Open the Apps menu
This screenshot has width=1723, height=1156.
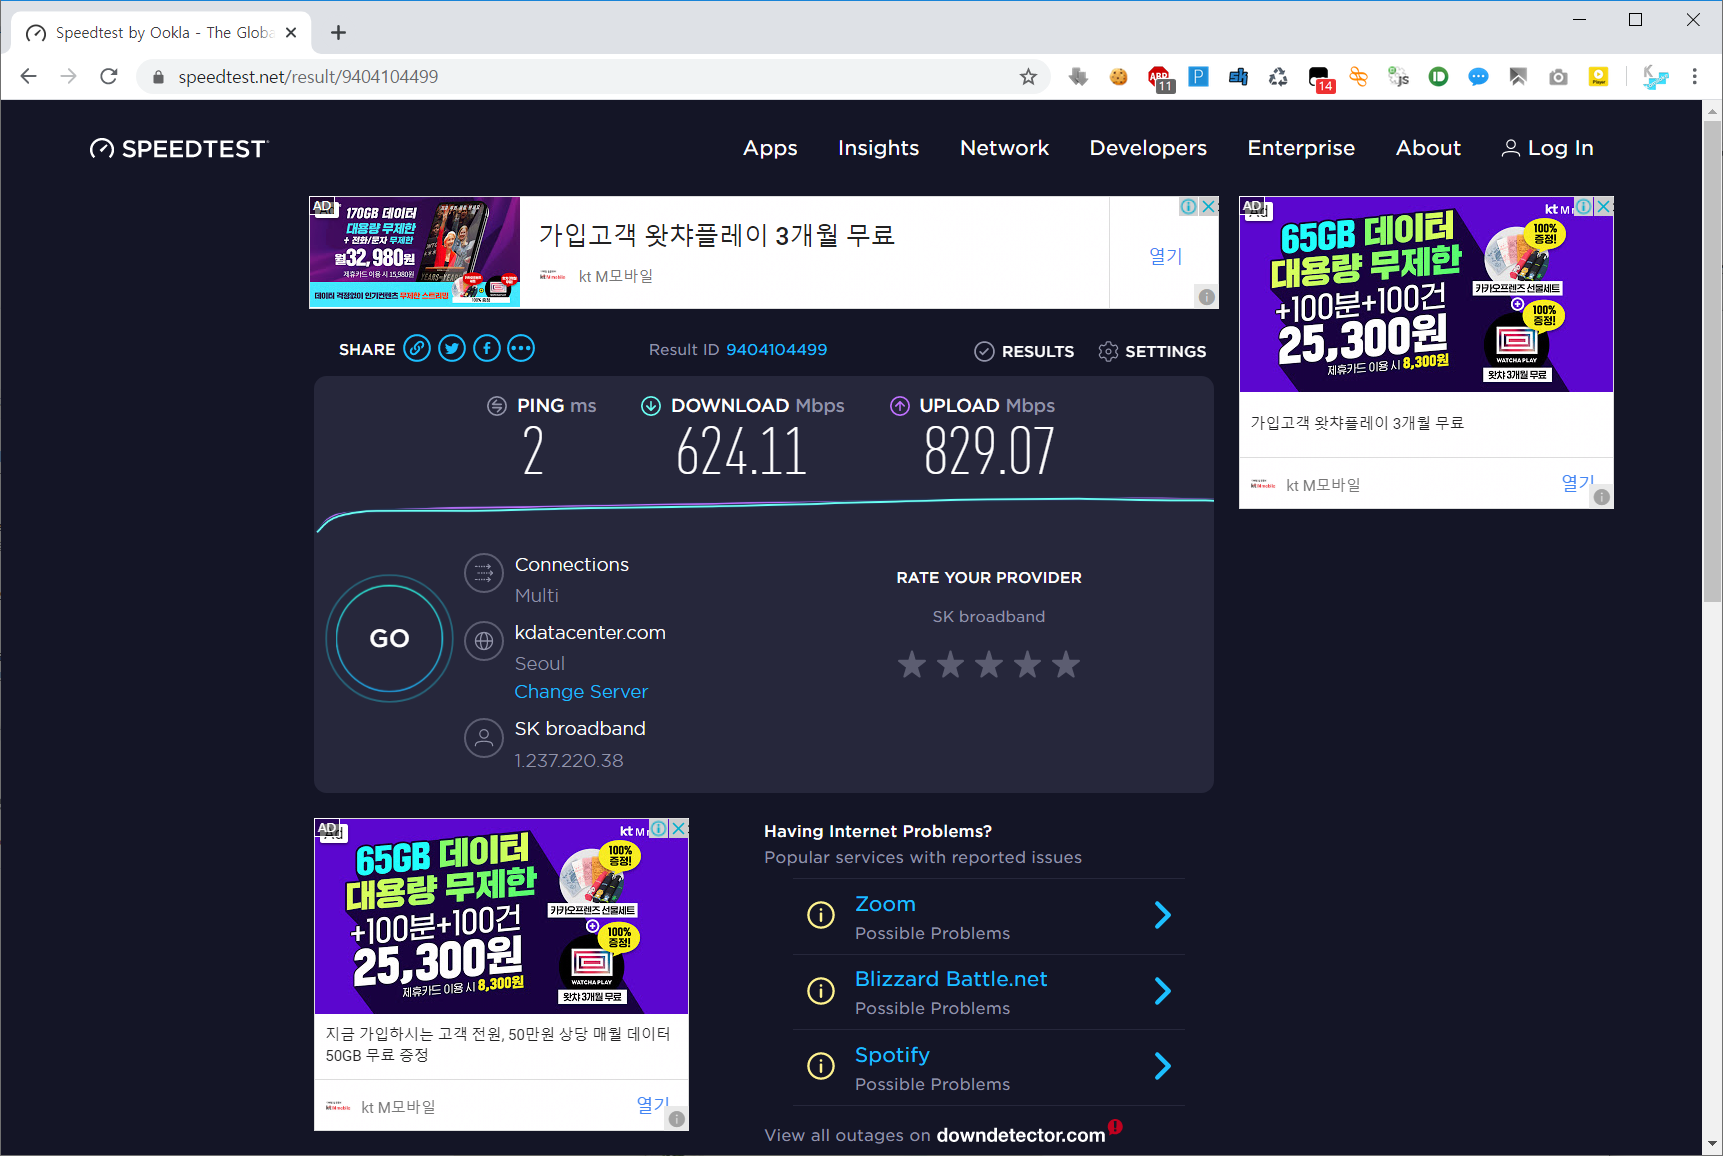770,148
